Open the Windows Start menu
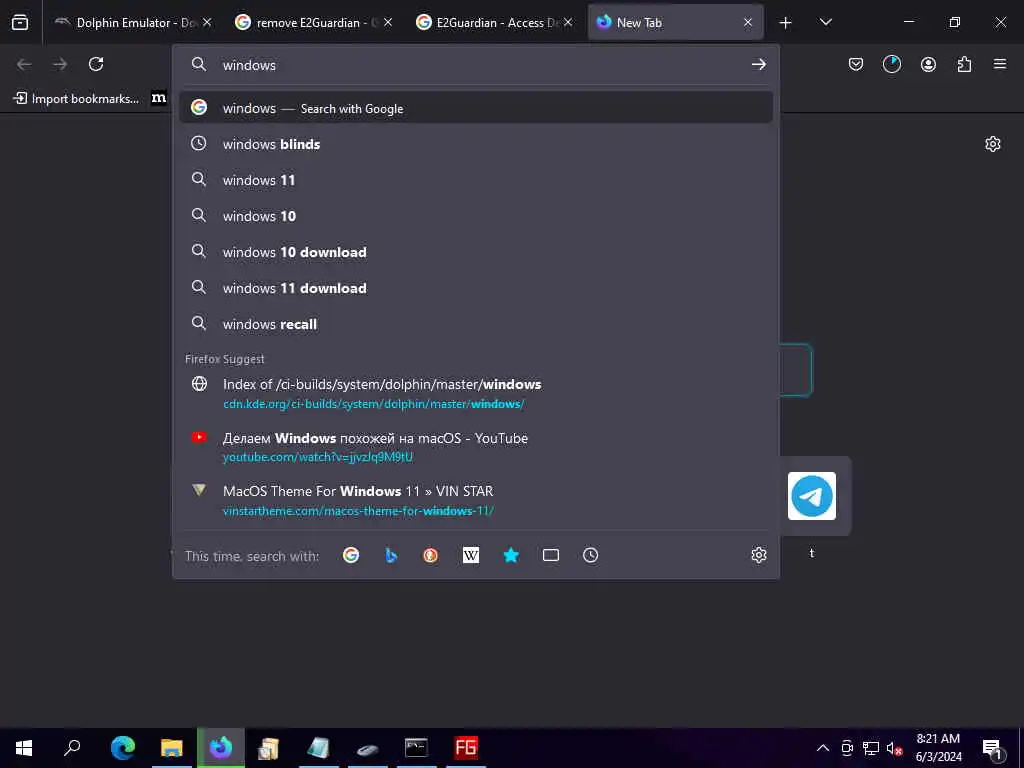 (x=24, y=748)
